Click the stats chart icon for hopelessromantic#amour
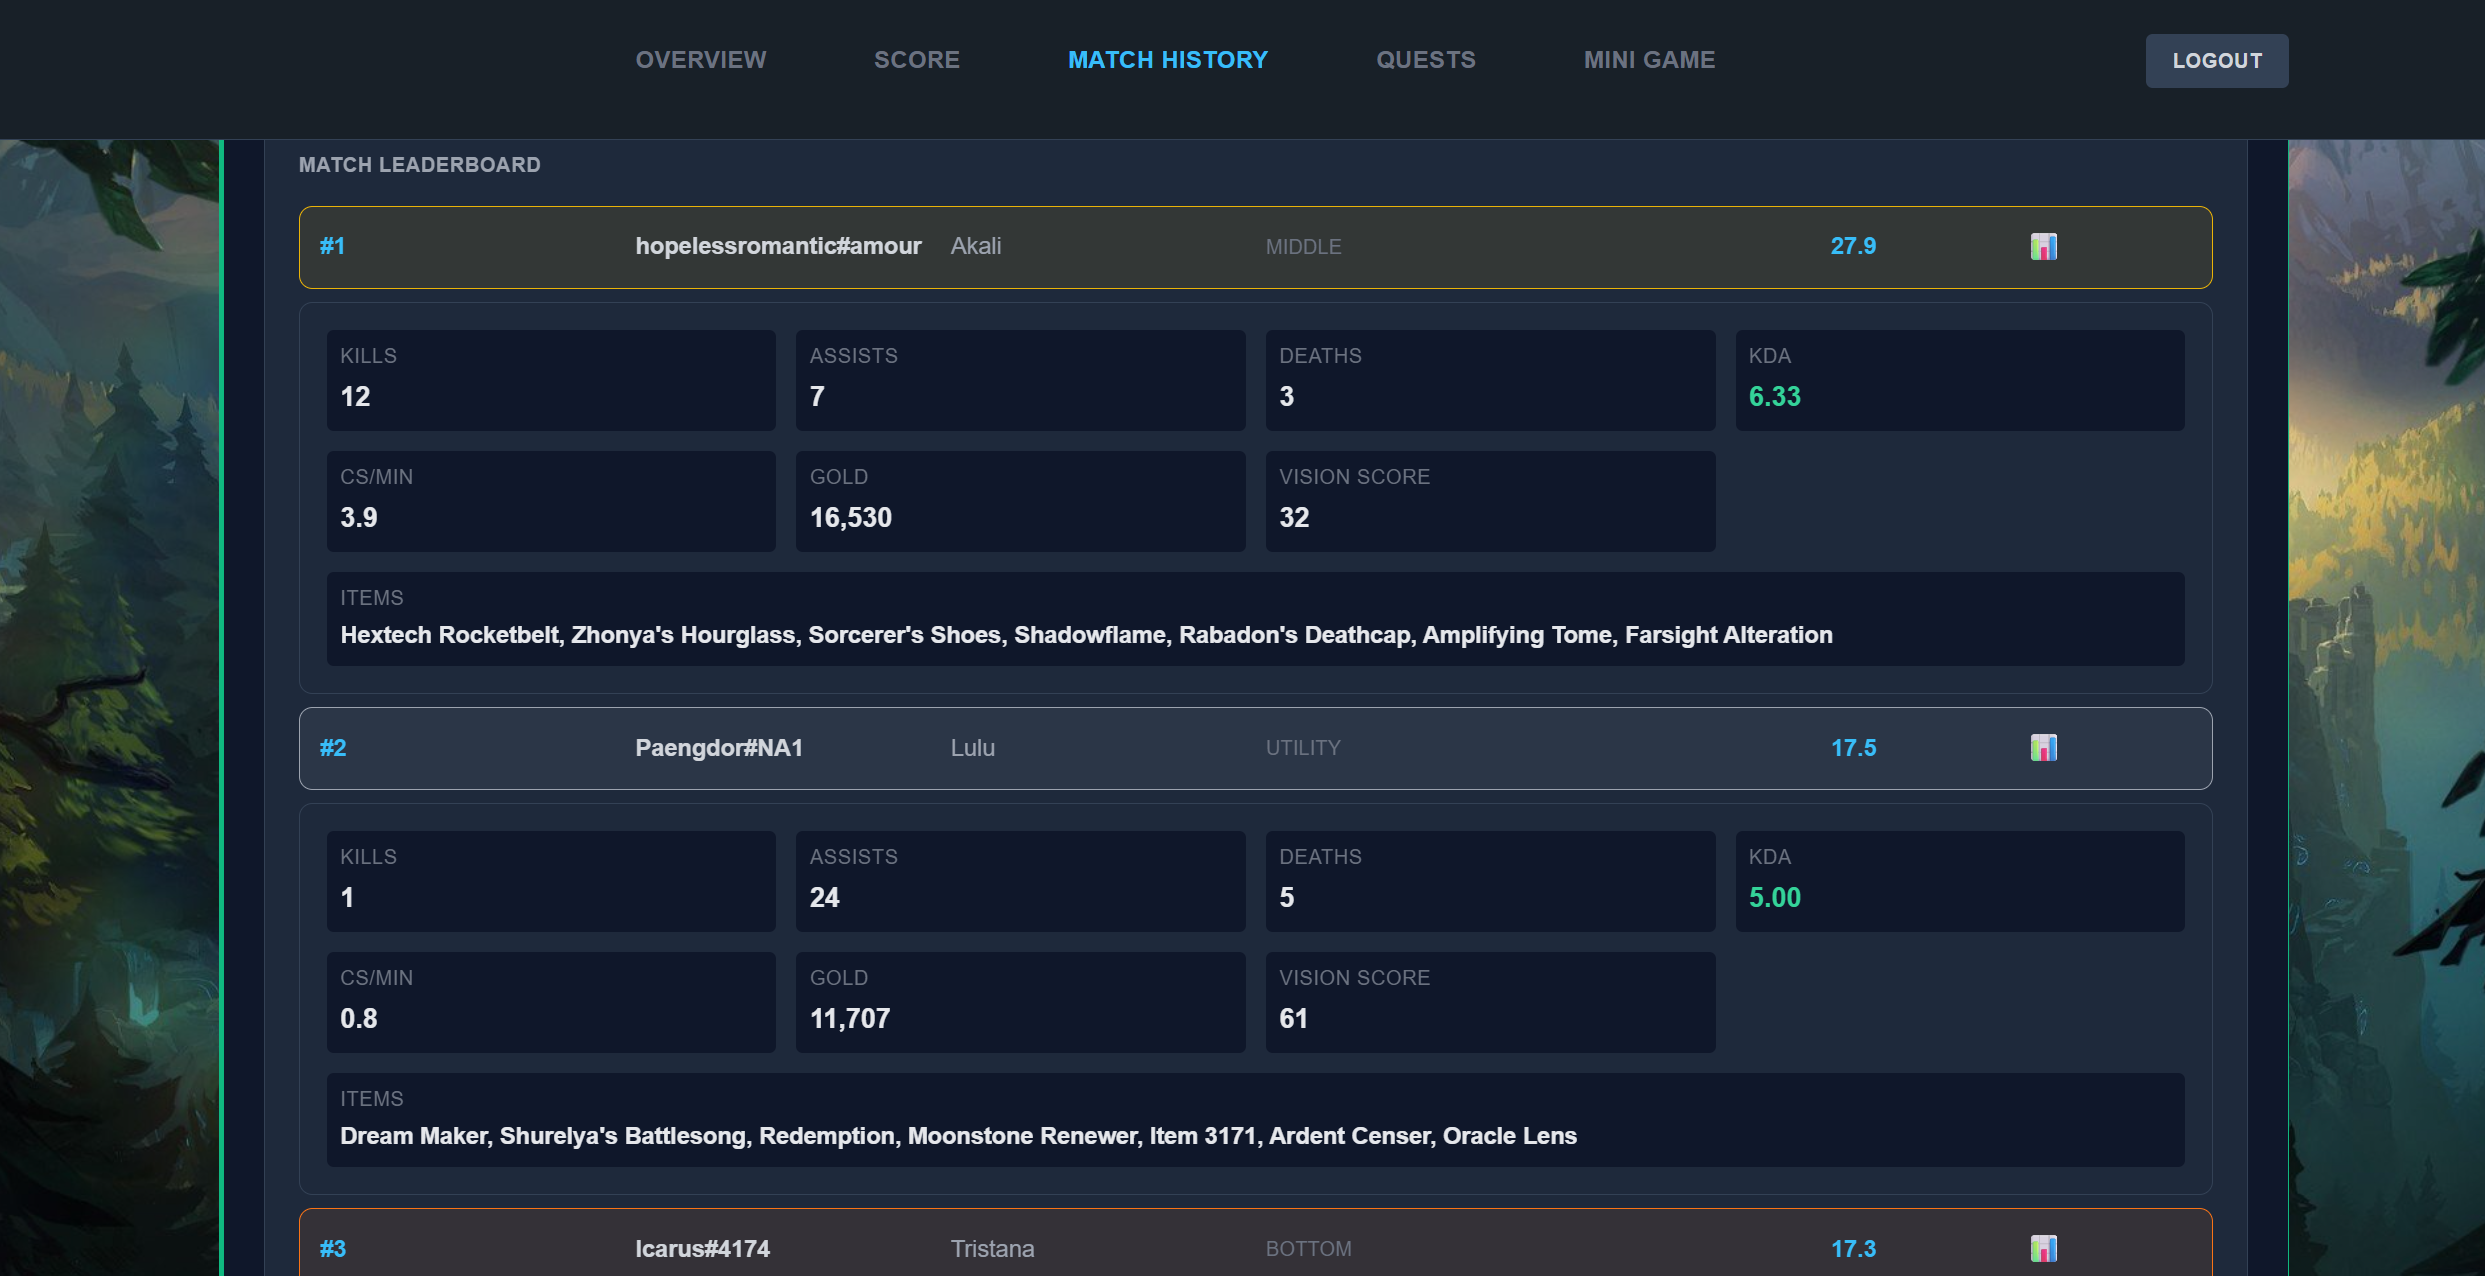This screenshot has height=1276, width=2485. (2043, 247)
